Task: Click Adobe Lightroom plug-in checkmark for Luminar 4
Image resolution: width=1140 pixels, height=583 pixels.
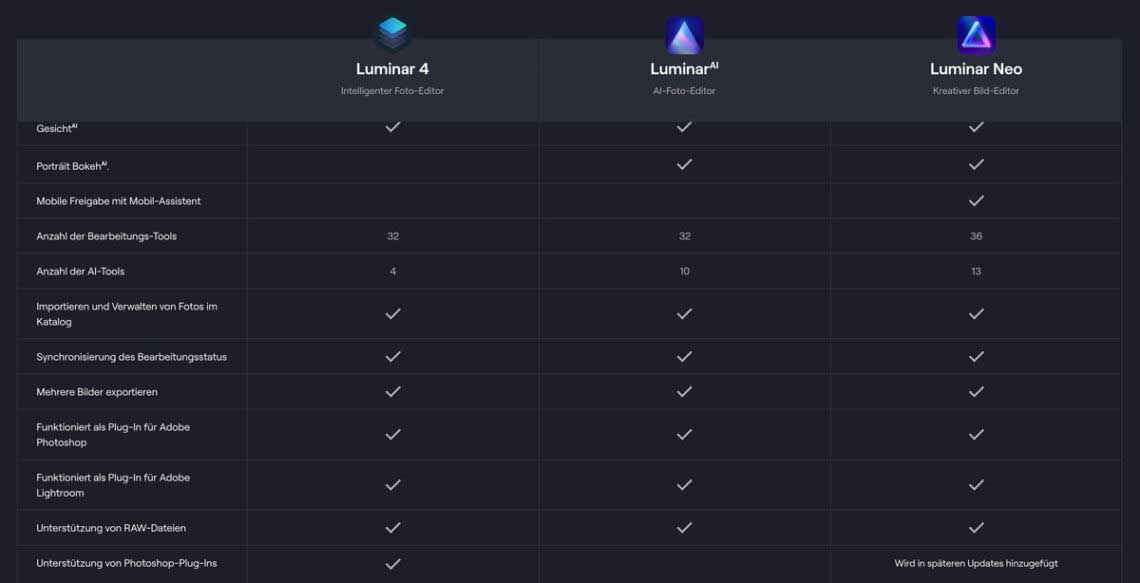Action: [x=393, y=484]
